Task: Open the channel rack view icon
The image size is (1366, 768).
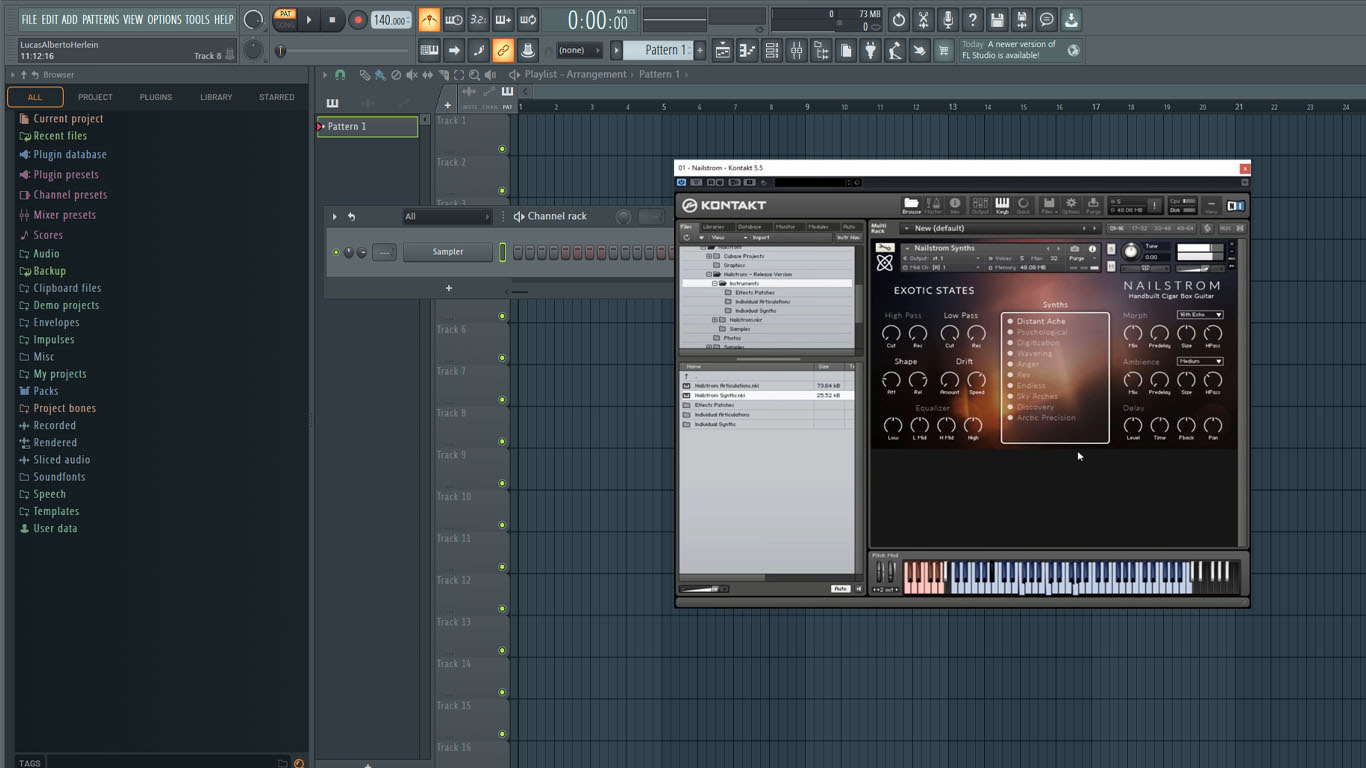Action: pyautogui.click(x=771, y=50)
